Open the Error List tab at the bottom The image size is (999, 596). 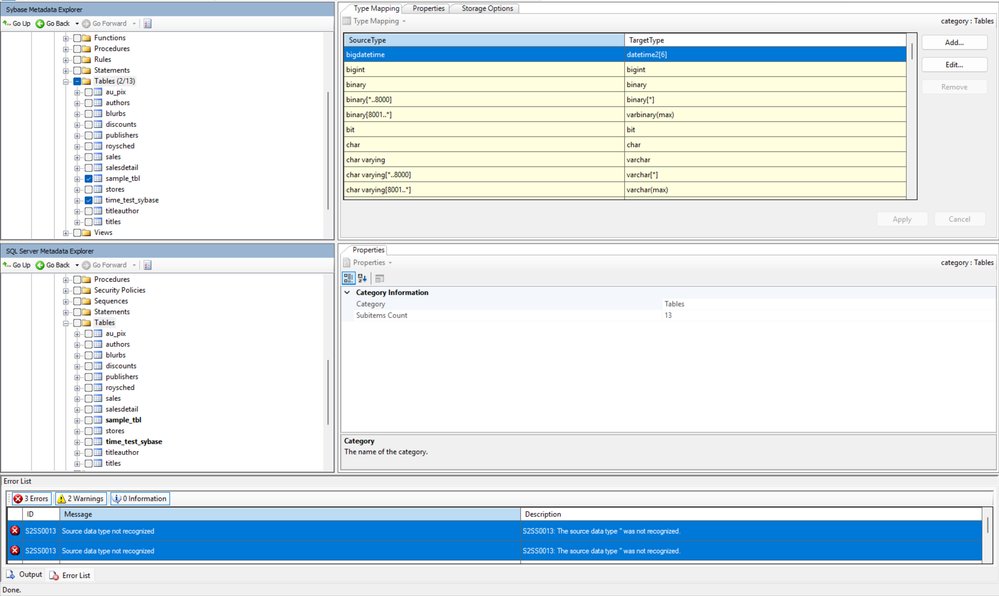[x=75, y=574]
